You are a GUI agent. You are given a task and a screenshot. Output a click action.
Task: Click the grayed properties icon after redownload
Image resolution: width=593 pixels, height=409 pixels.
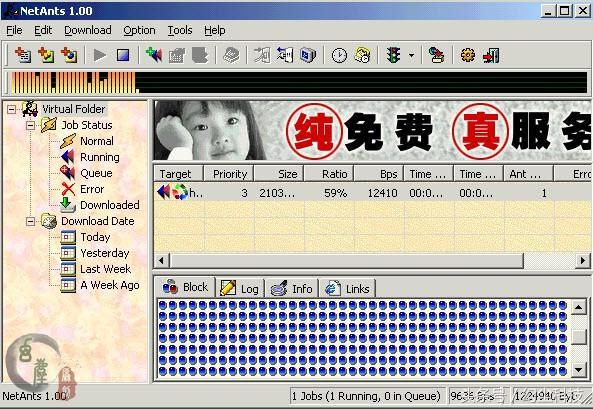pyautogui.click(x=177, y=56)
